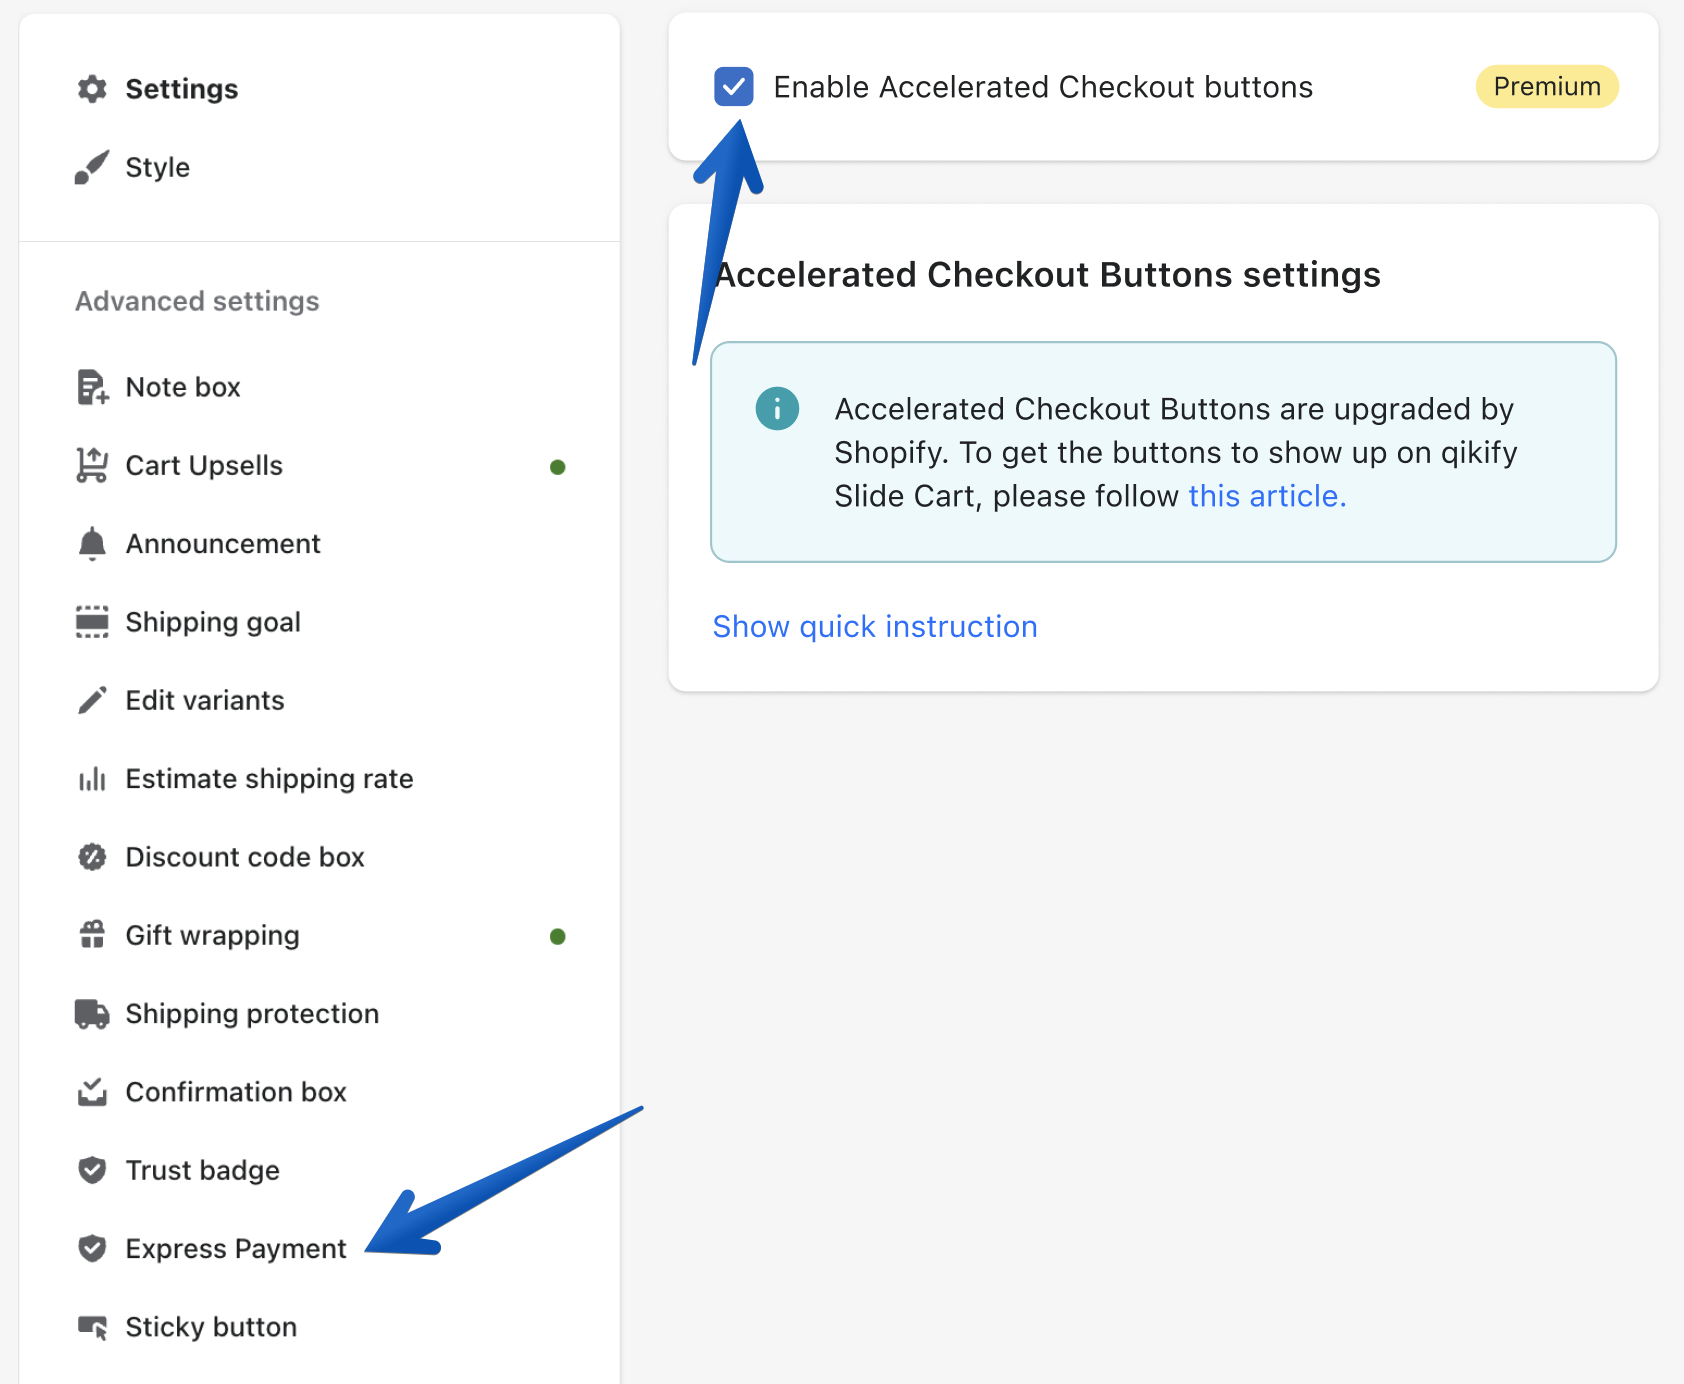Click the Shipping protection truck icon
The width and height of the screenshot is (1684, 1384).
point(92,1014)
